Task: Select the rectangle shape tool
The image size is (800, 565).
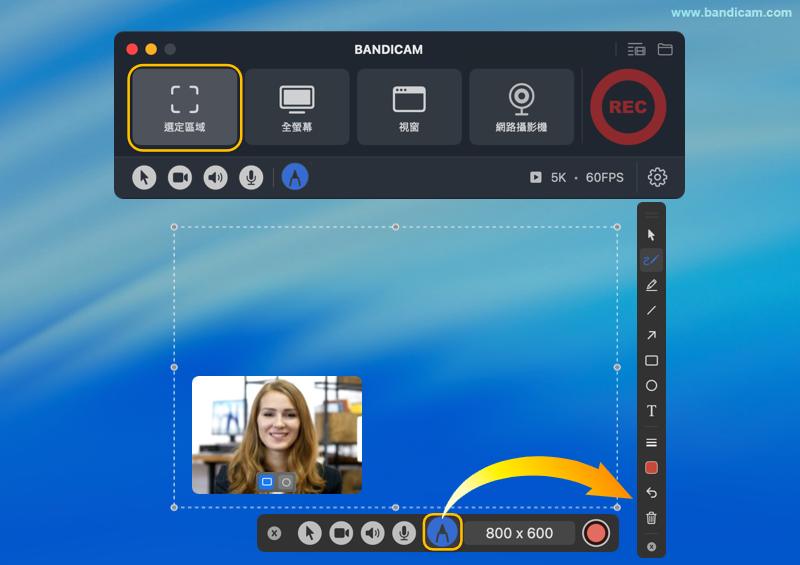Action: 651,360
